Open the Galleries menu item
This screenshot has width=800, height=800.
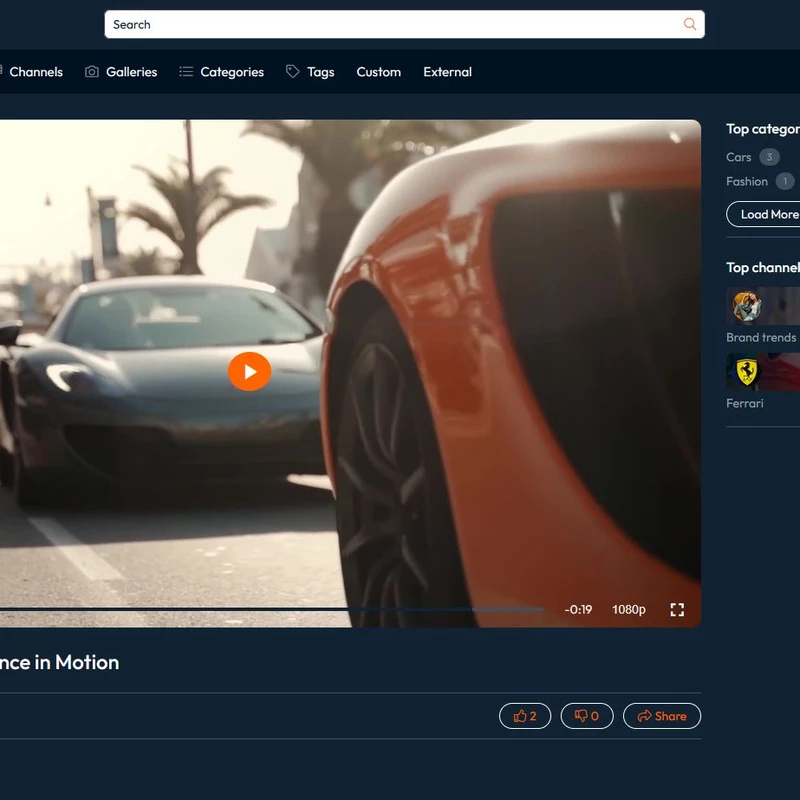[x=122, y=72]
